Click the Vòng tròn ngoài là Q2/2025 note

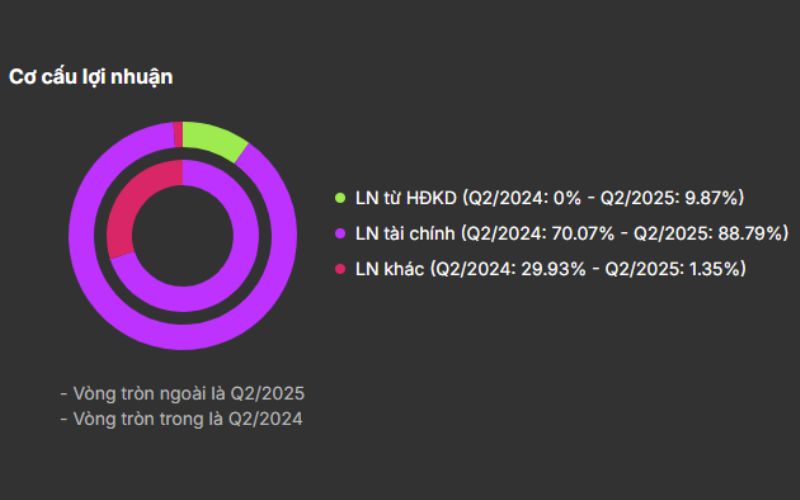[182, 392]
